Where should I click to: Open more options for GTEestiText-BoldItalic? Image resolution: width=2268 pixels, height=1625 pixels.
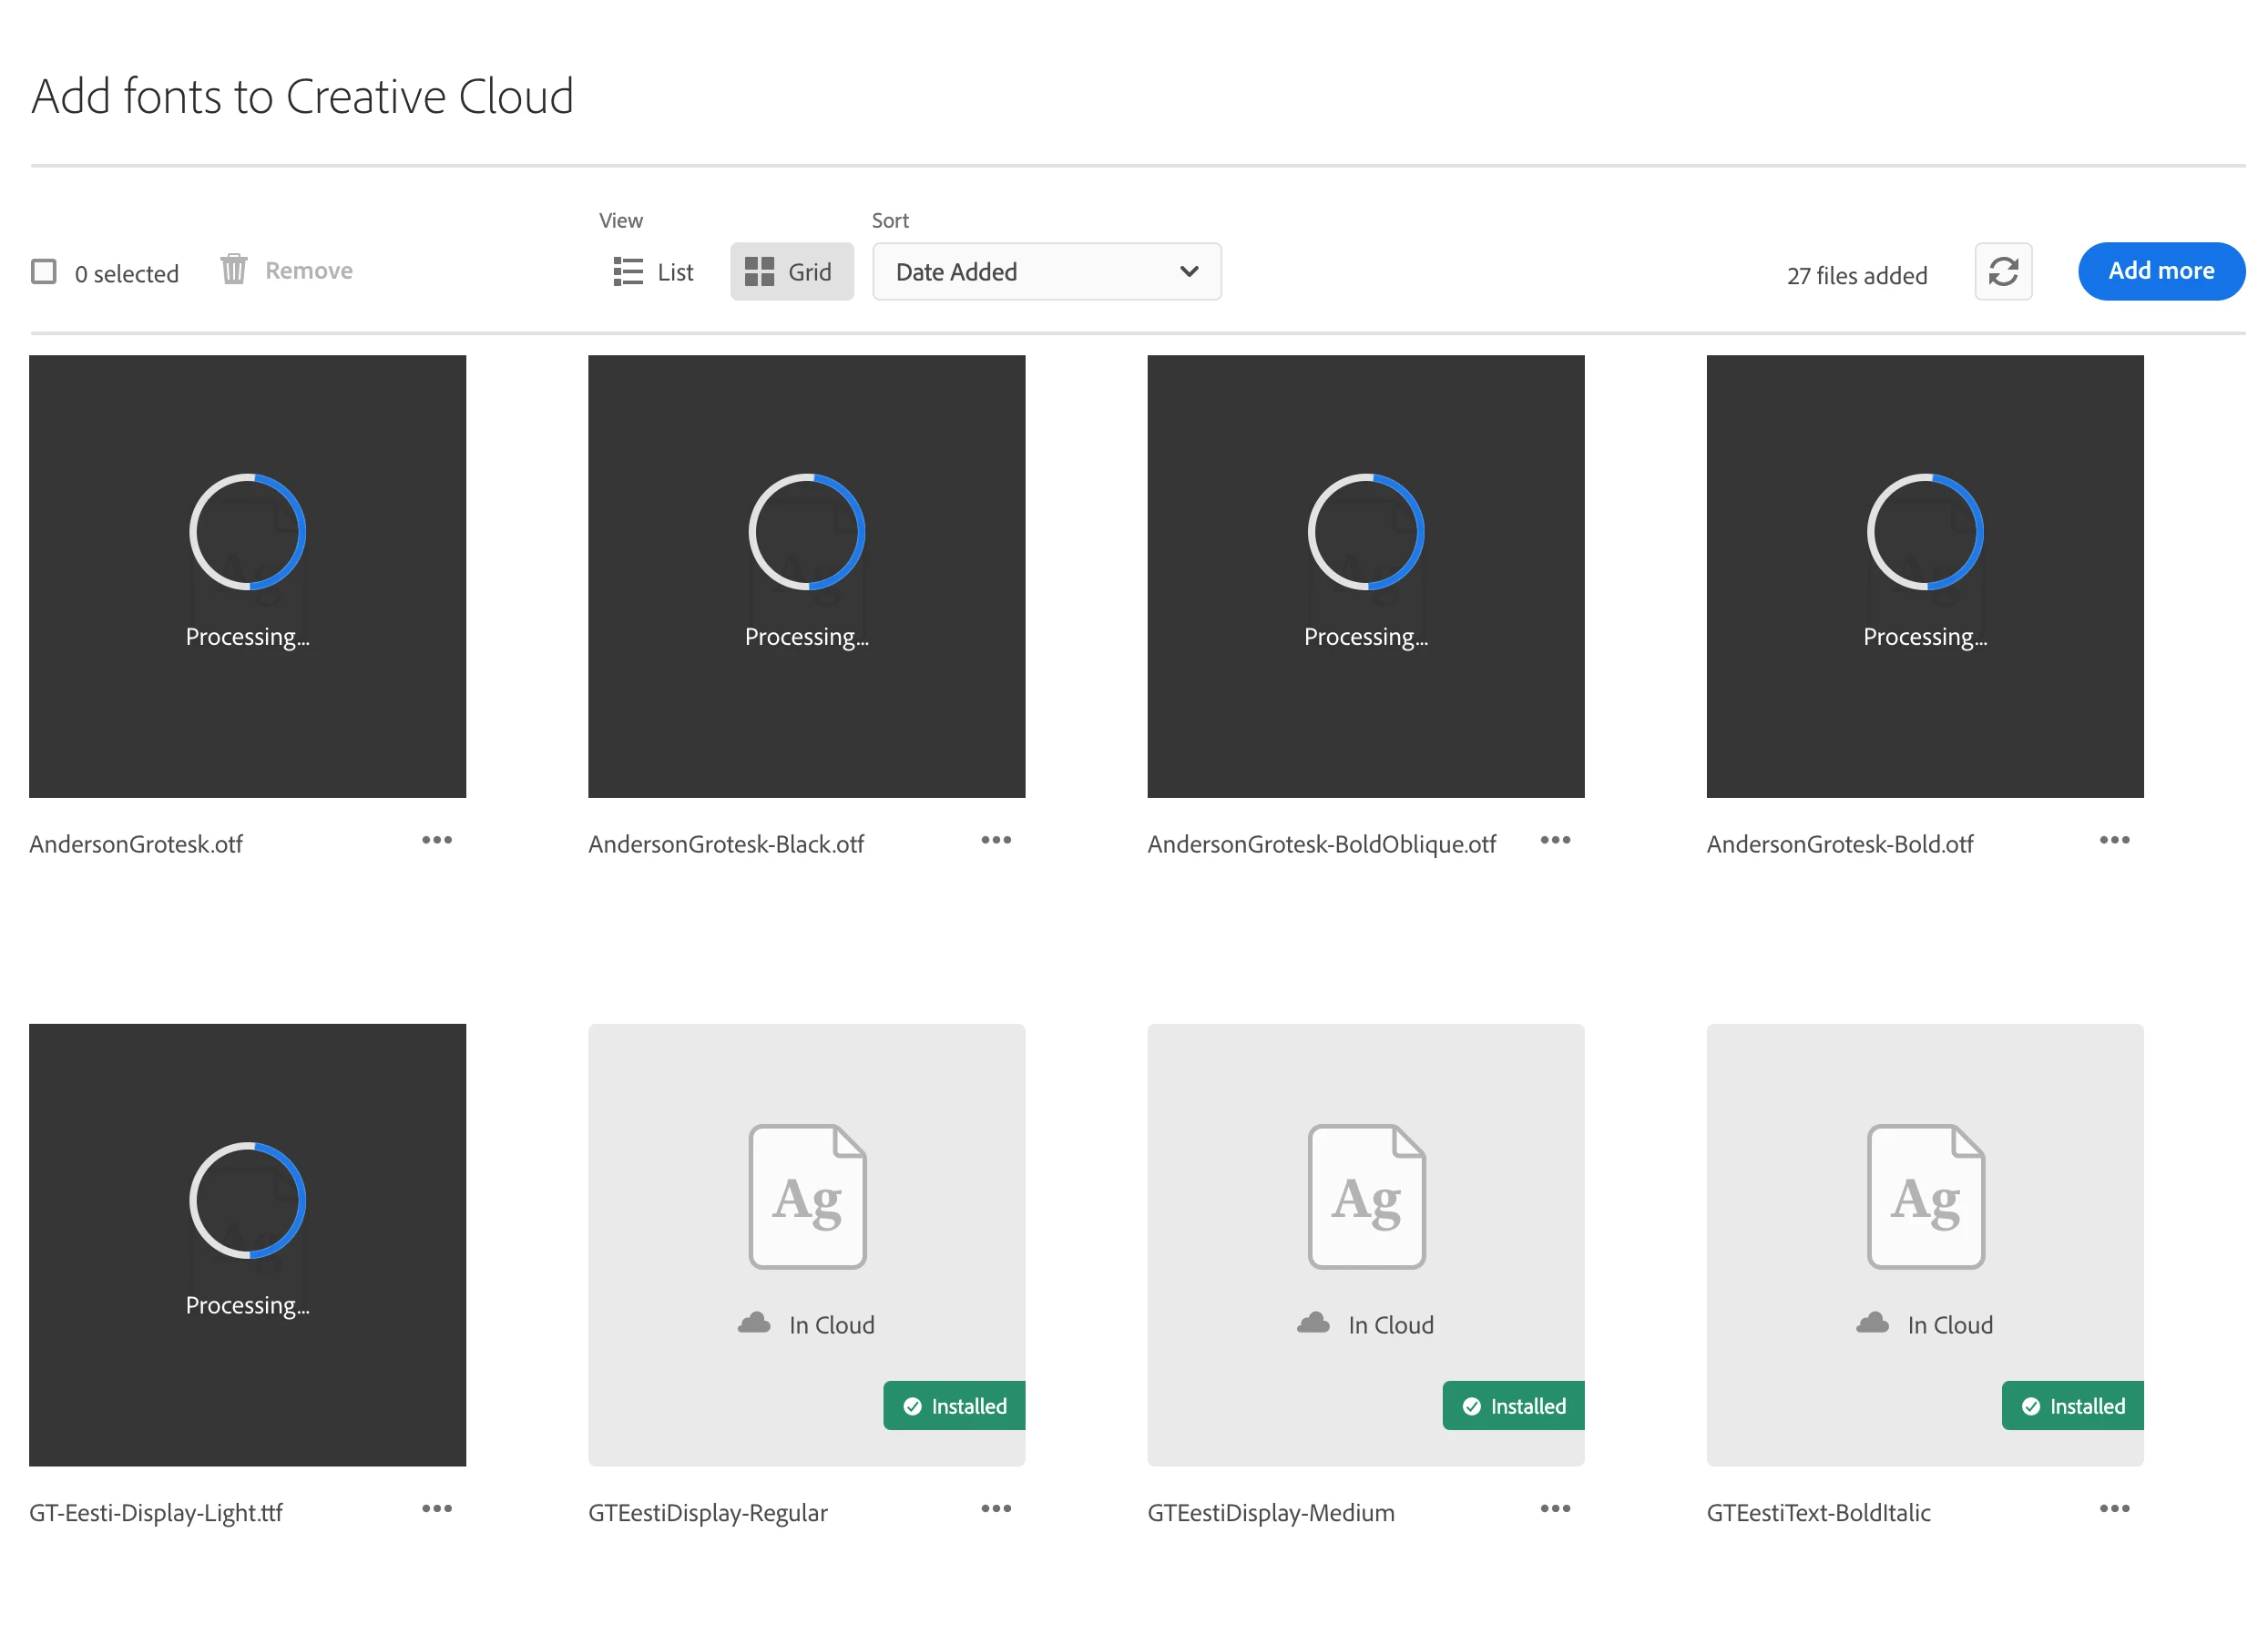[2113, 1508]
